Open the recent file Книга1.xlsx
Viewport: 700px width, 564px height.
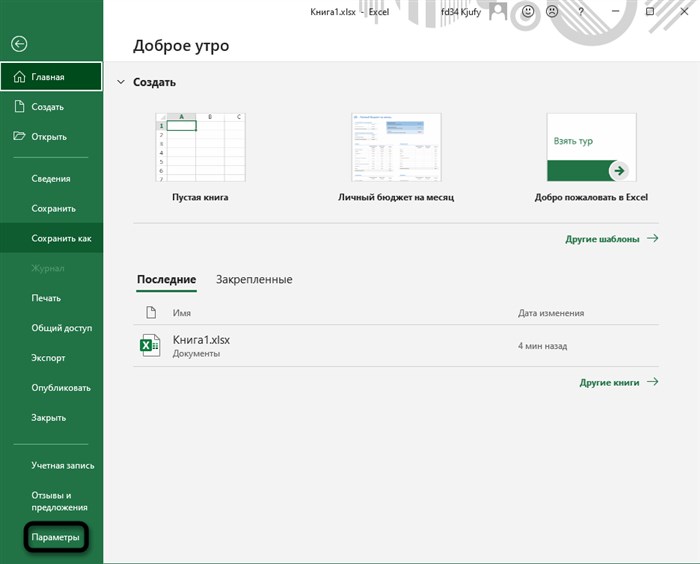click(396, 346)
